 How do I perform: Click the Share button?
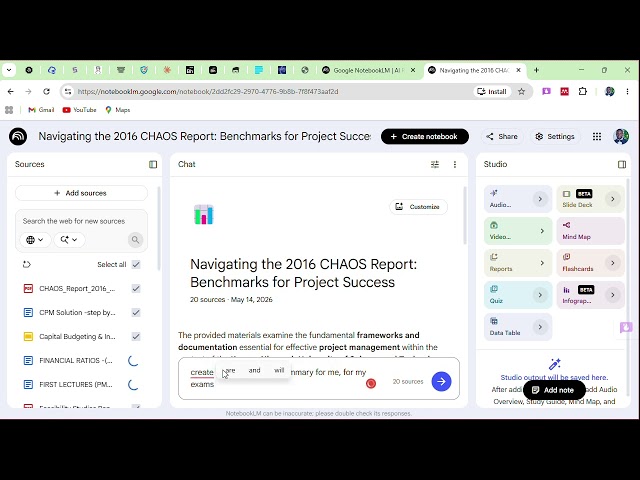502,136
